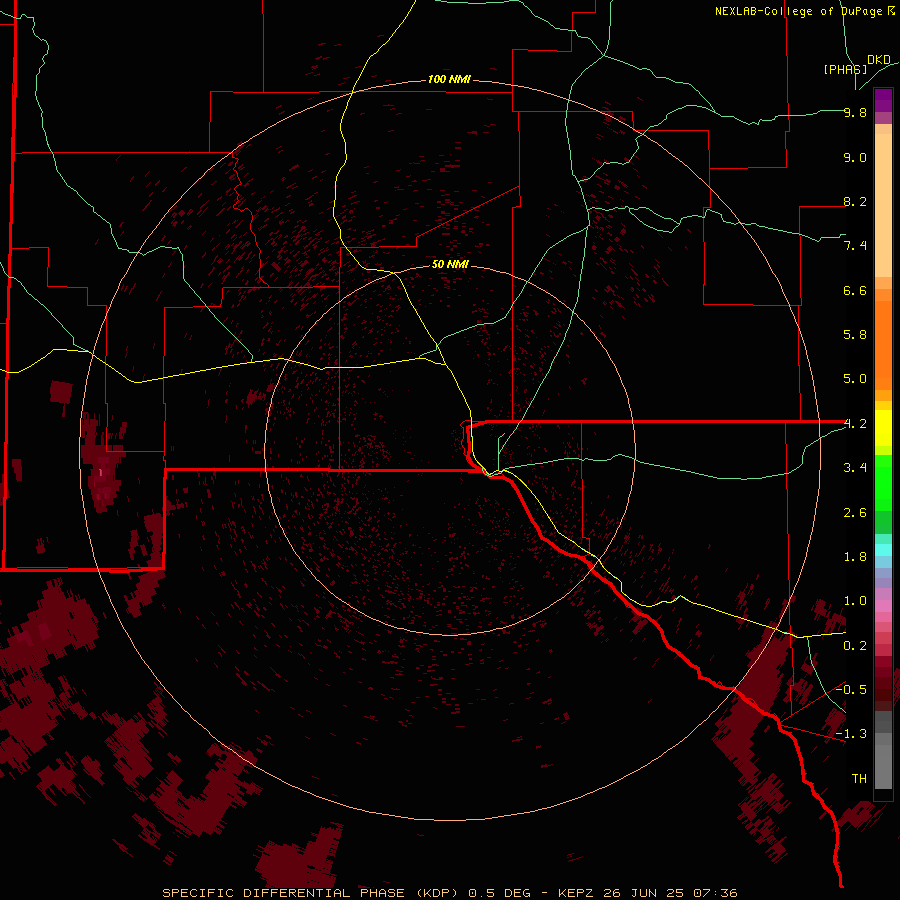Pick the cyan segment of the color bar
Viewport: 900px width, 900px height.
pyautogui.click(x=883, y=550)
